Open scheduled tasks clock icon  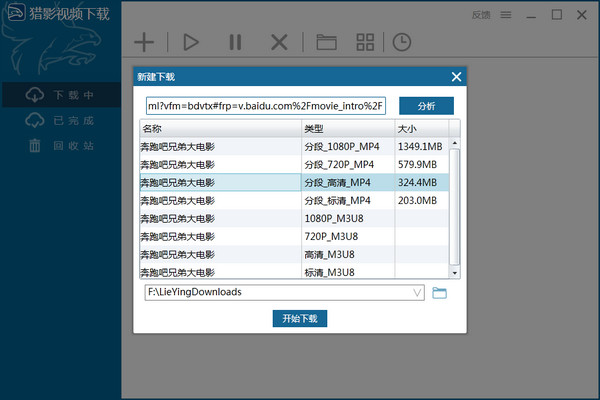401,42
